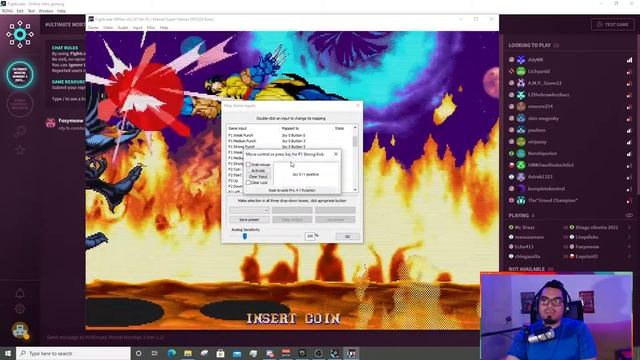The width and height of the screenshot is (640, 360).
Task: Open the second game channel circle in the sidebar
Action: 20,104
